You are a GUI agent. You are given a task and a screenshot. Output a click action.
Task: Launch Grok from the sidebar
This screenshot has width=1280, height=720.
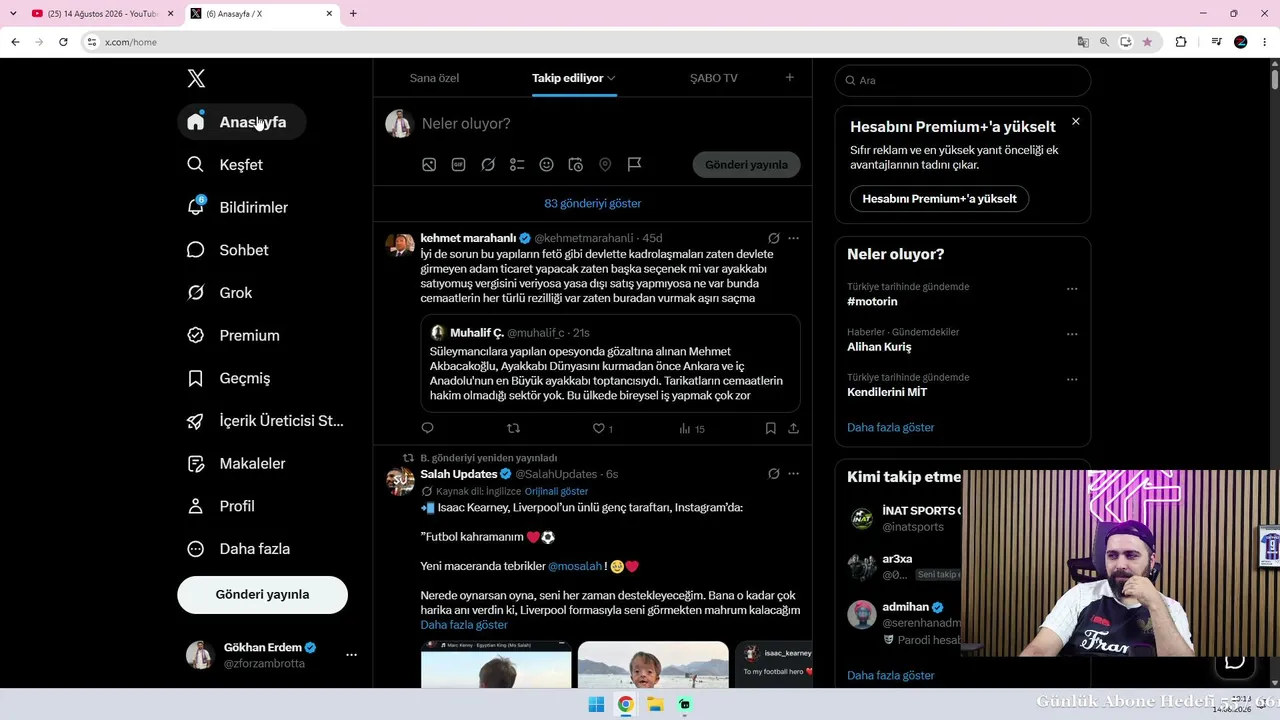point(220,293)
